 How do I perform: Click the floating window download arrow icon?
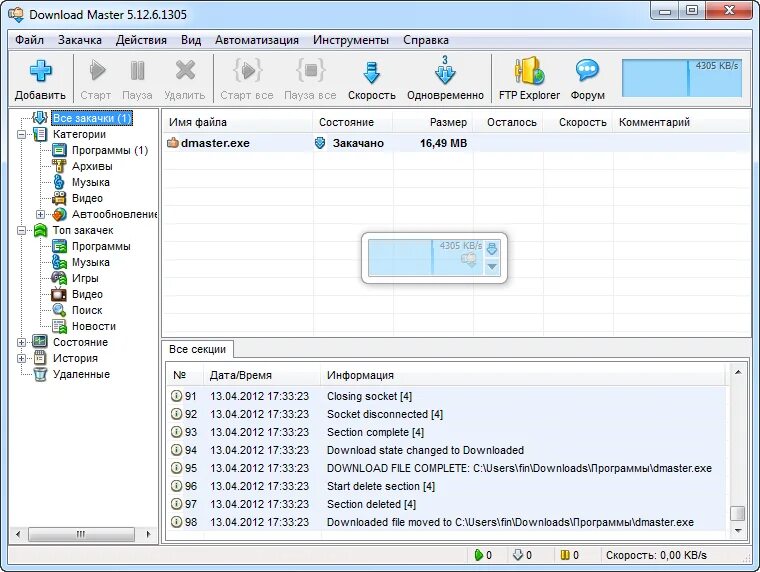pos(491,249)
